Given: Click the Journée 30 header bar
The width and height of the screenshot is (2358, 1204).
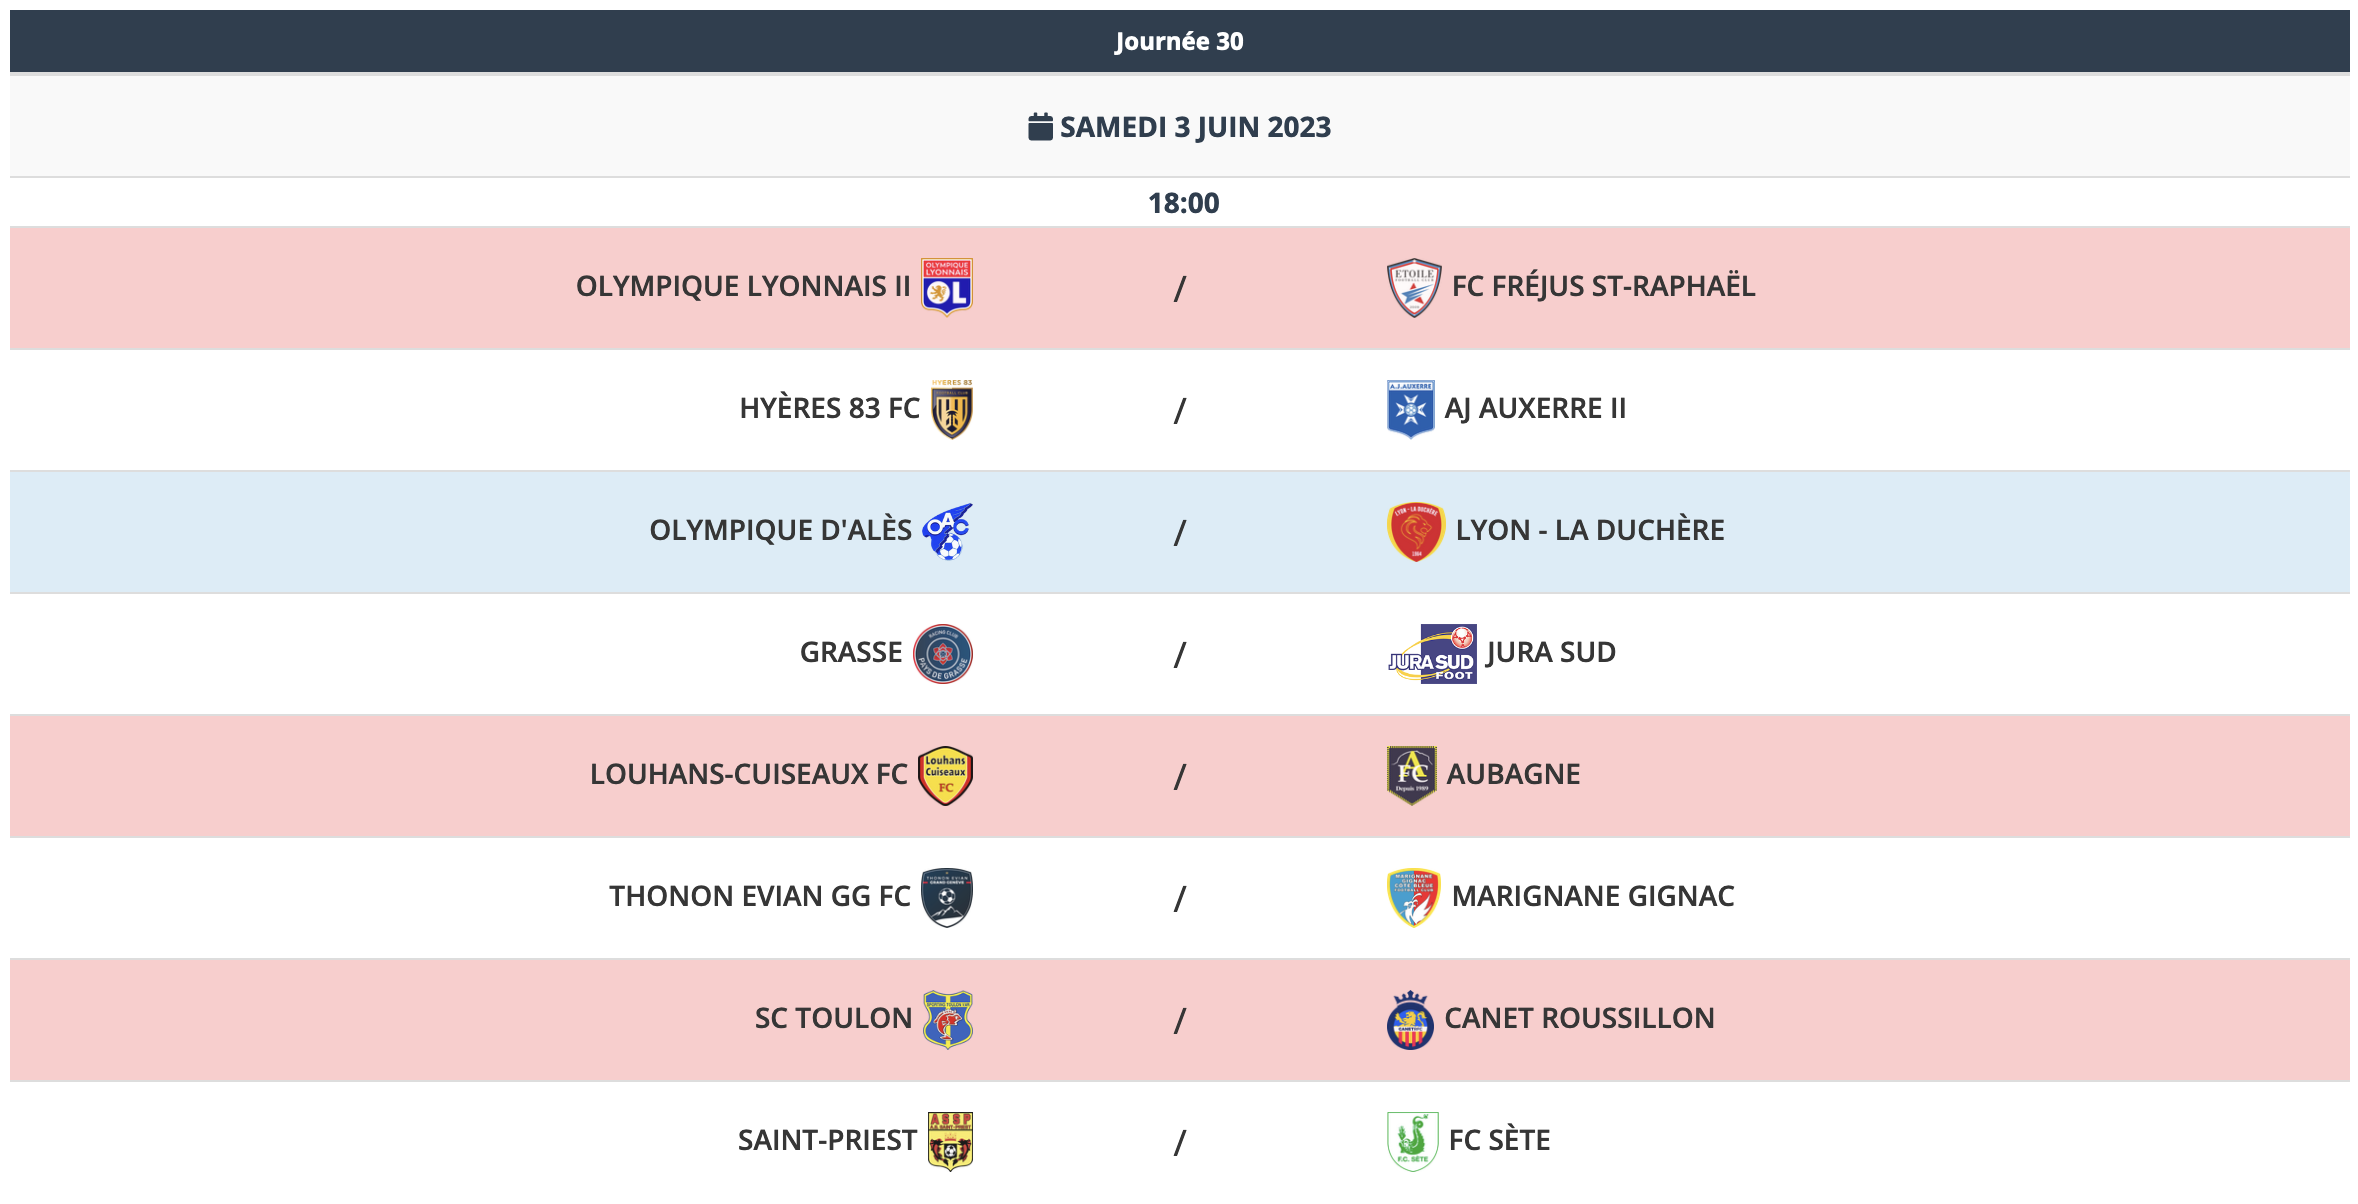Looking at the screenshot, I should coord(1179,41).
